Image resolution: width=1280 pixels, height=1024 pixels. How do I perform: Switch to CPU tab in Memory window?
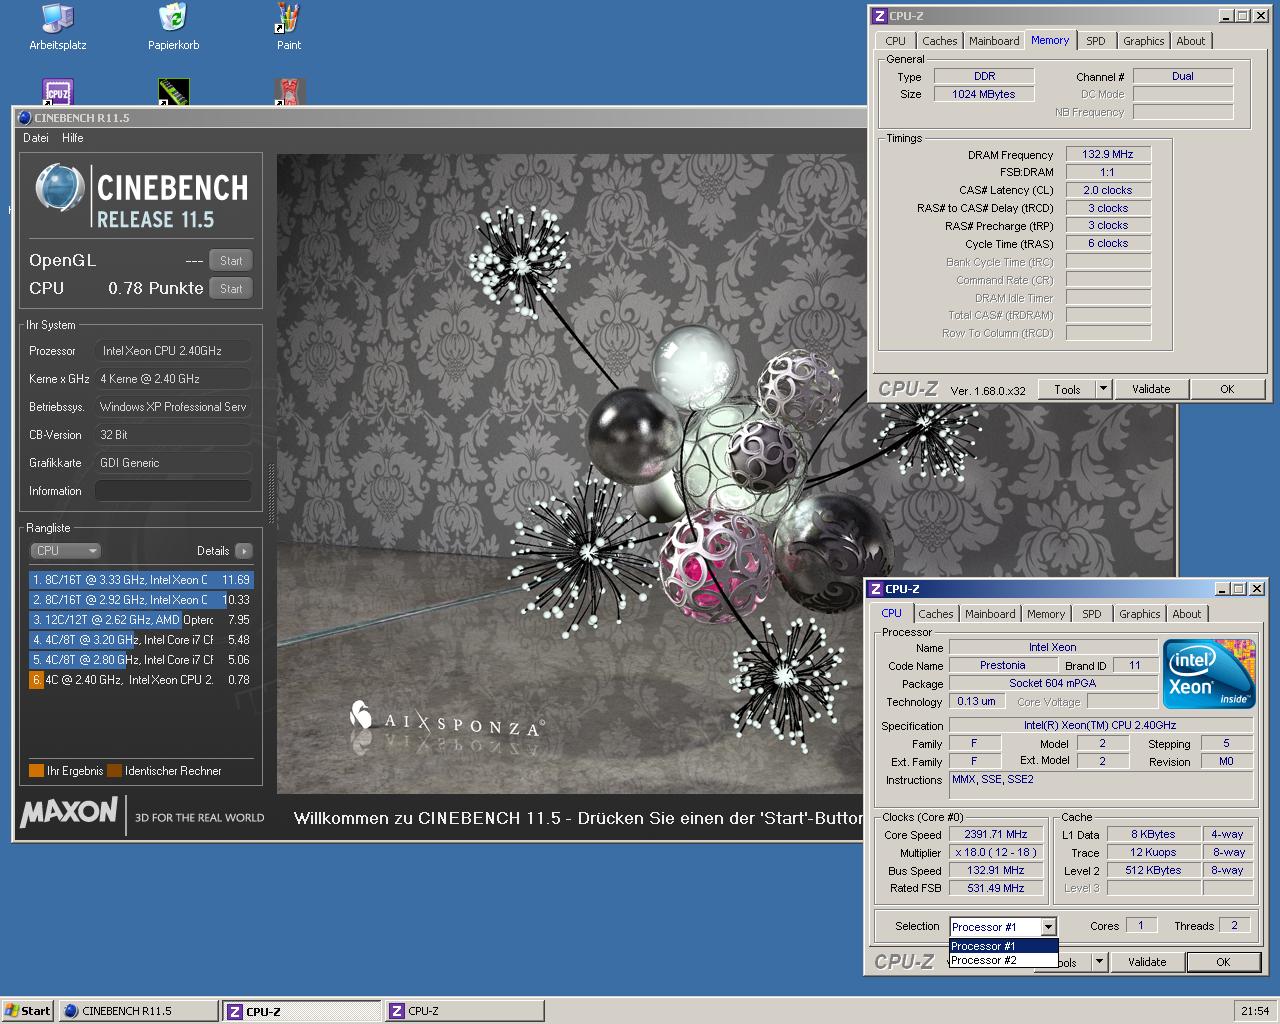point(895,41)
